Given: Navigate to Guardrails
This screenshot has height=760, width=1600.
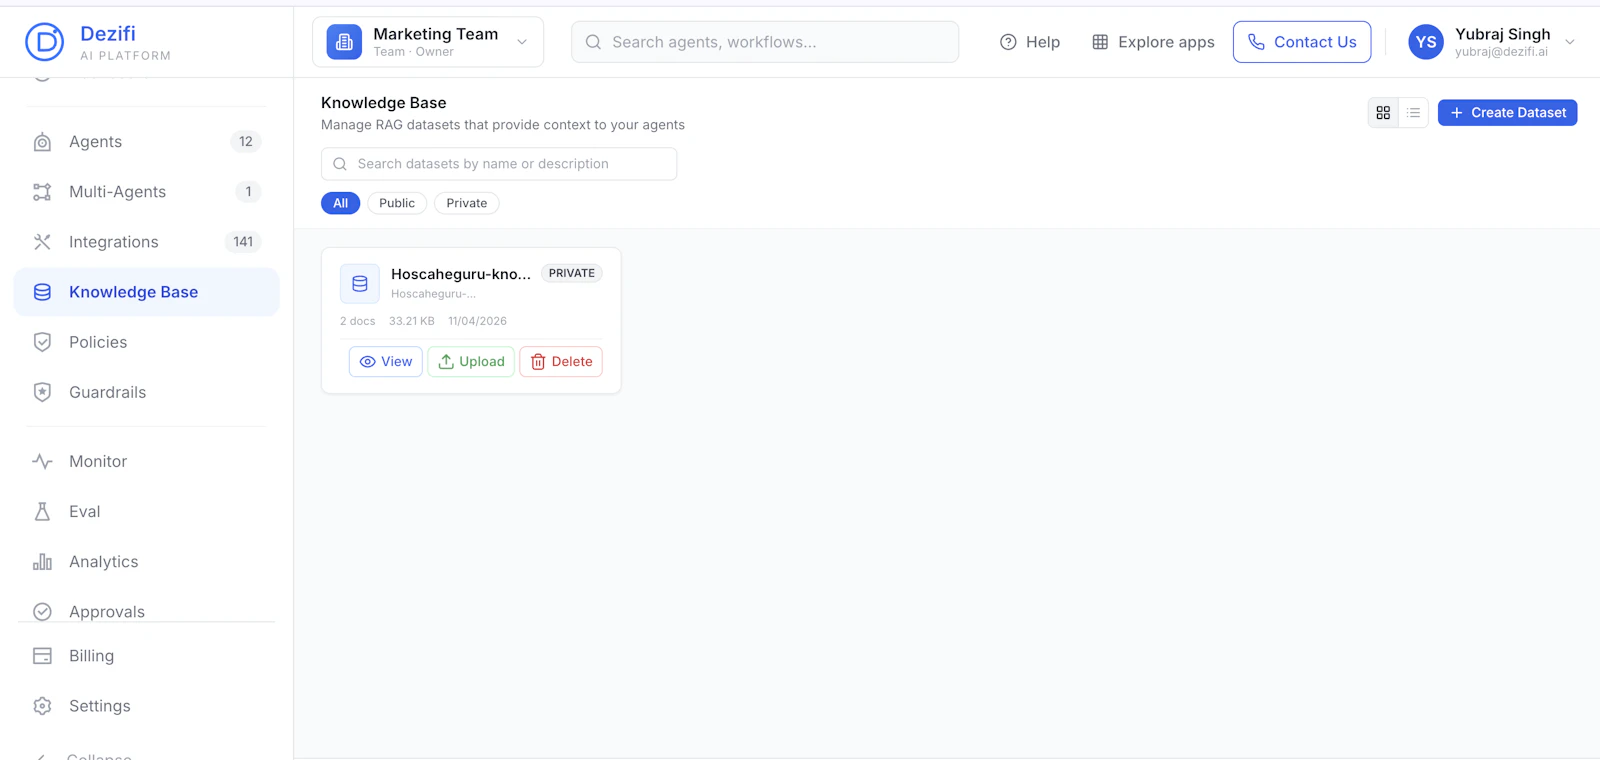Looking at the screenshot, I should pyautogui.click(x=146, y=392).
